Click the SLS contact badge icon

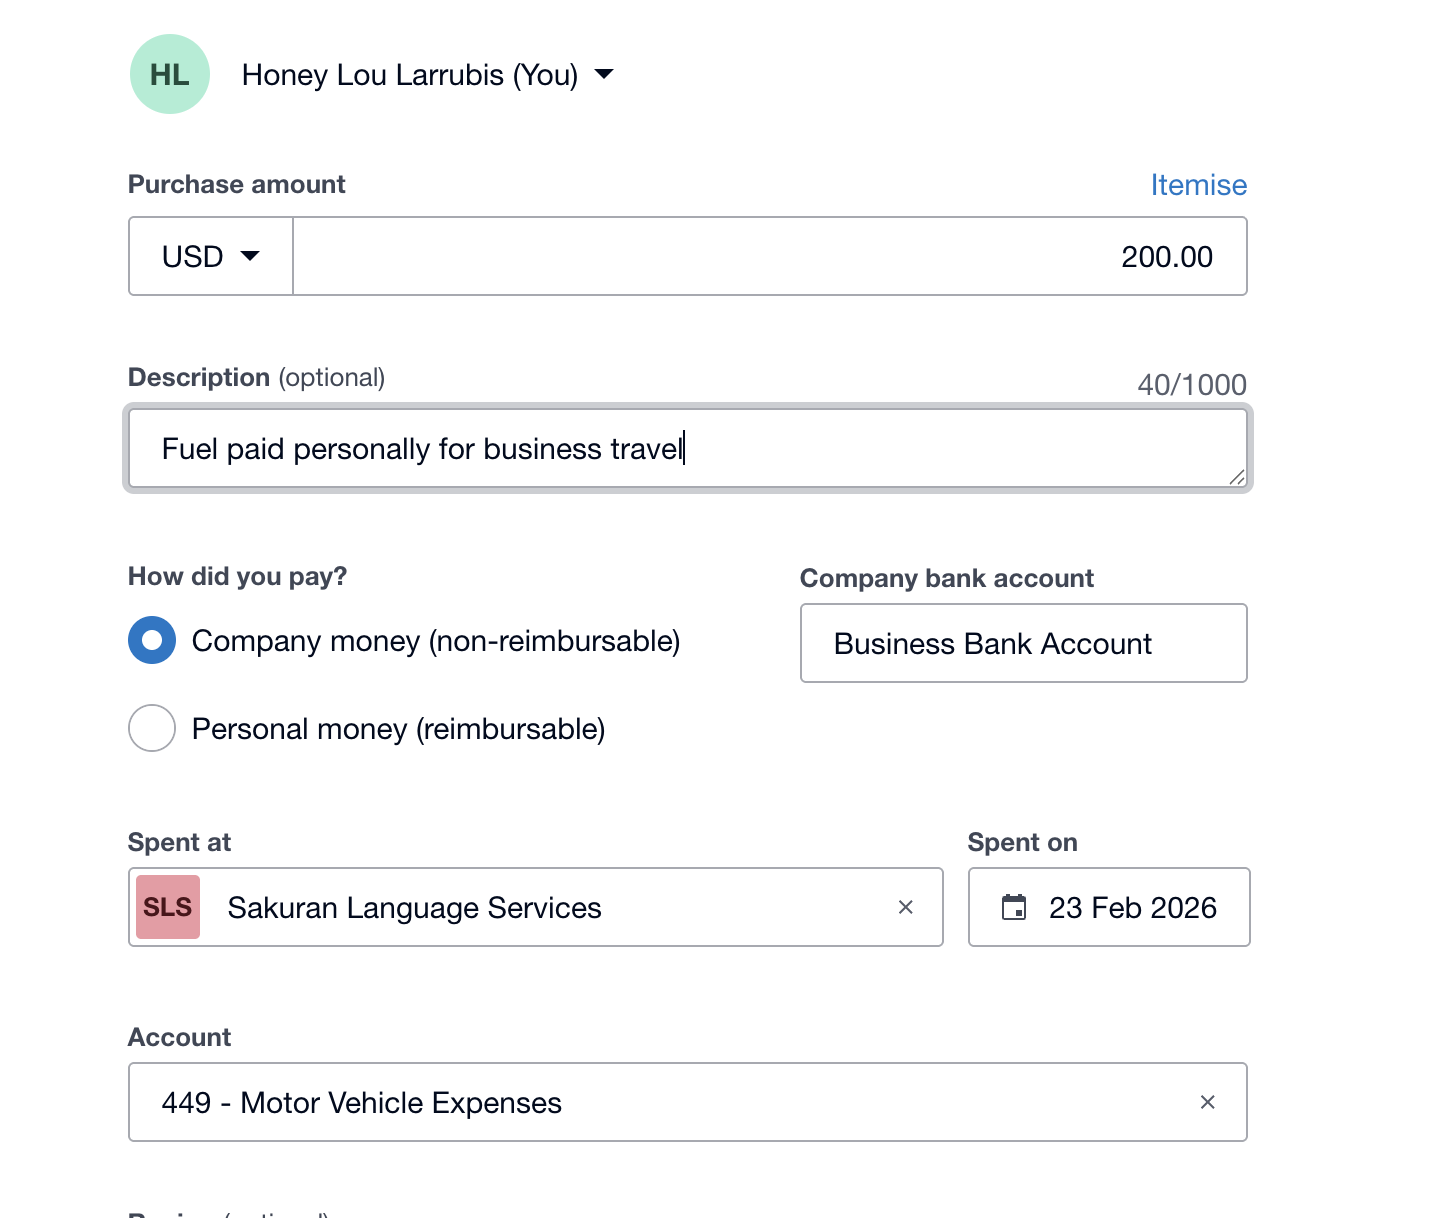coord(168,907)
